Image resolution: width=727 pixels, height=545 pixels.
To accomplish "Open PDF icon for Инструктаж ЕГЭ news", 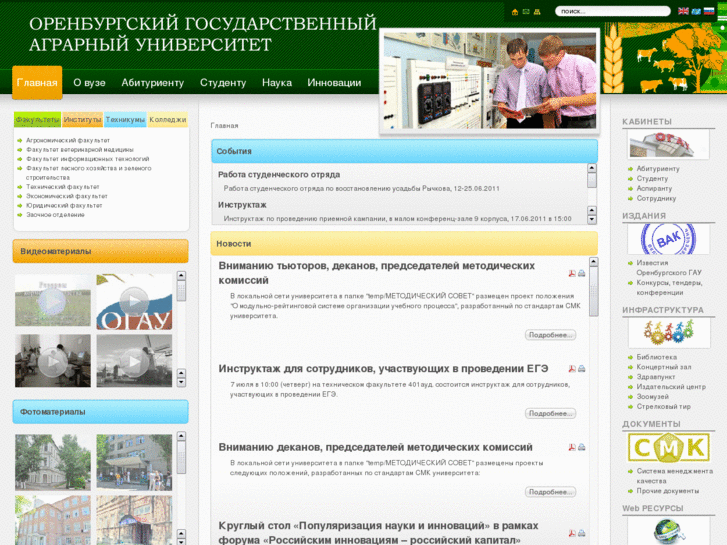I will click(x=572, y=369).
